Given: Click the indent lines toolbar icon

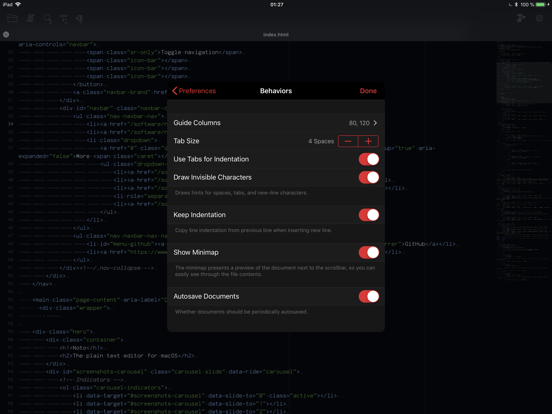Looking at the screenshot, I should pyautogui.click(x=63, y=19).
